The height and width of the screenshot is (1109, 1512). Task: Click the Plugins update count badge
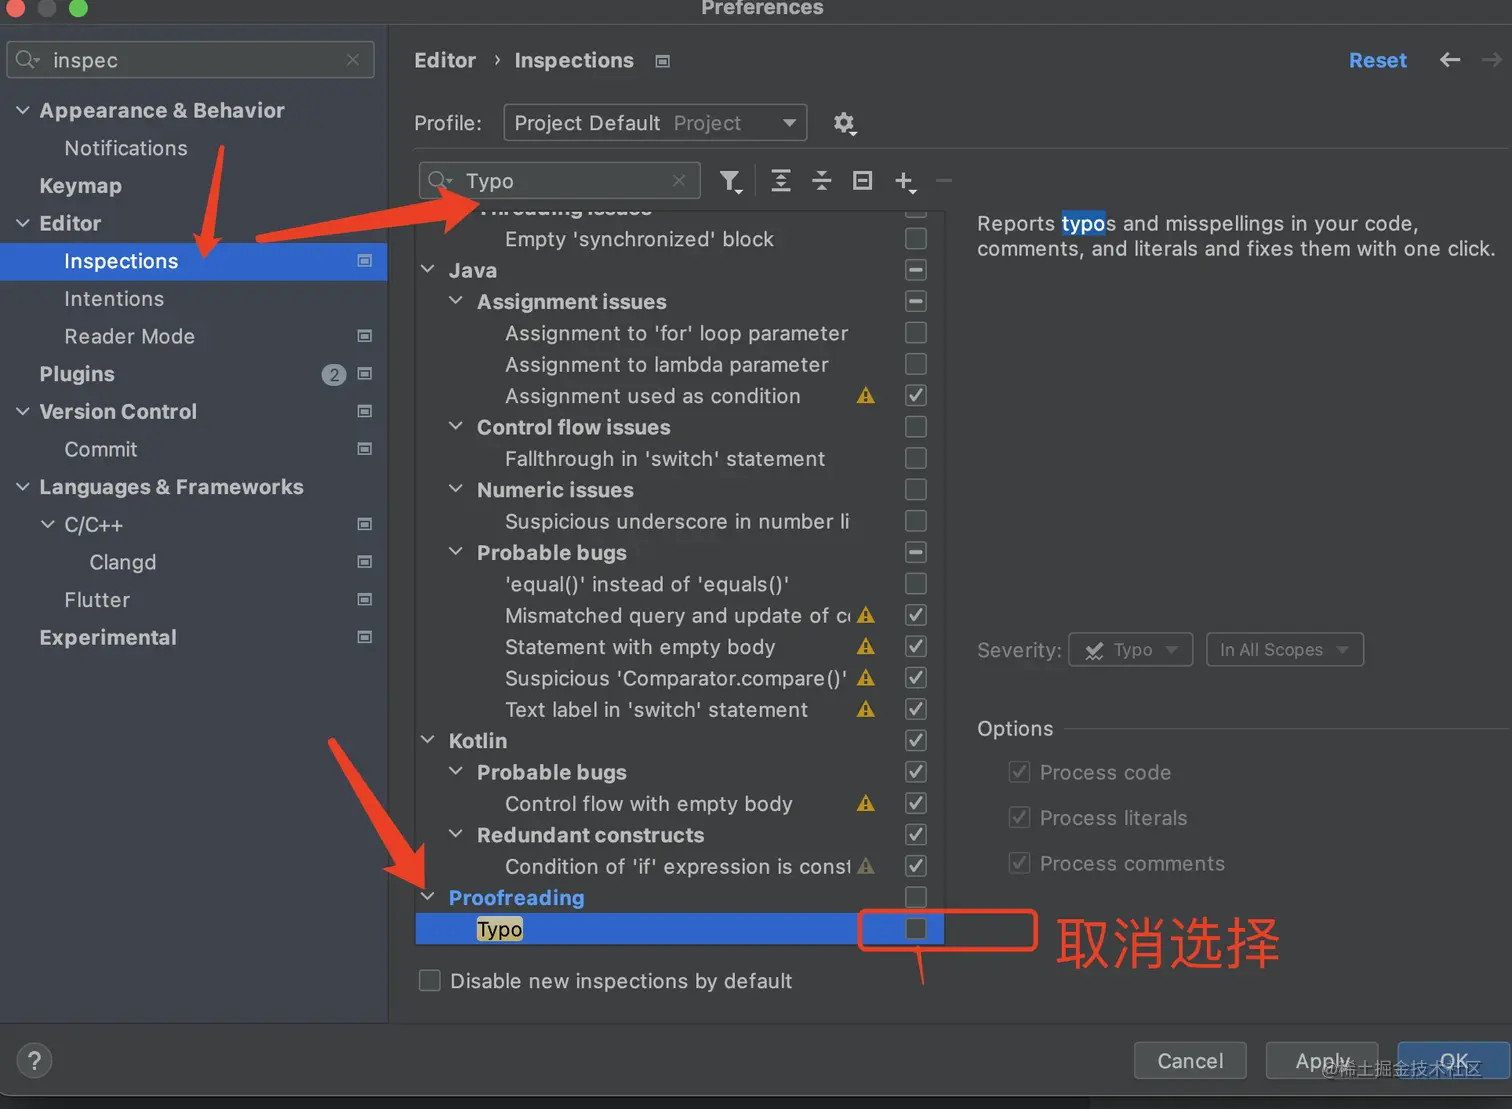point(334,375)
